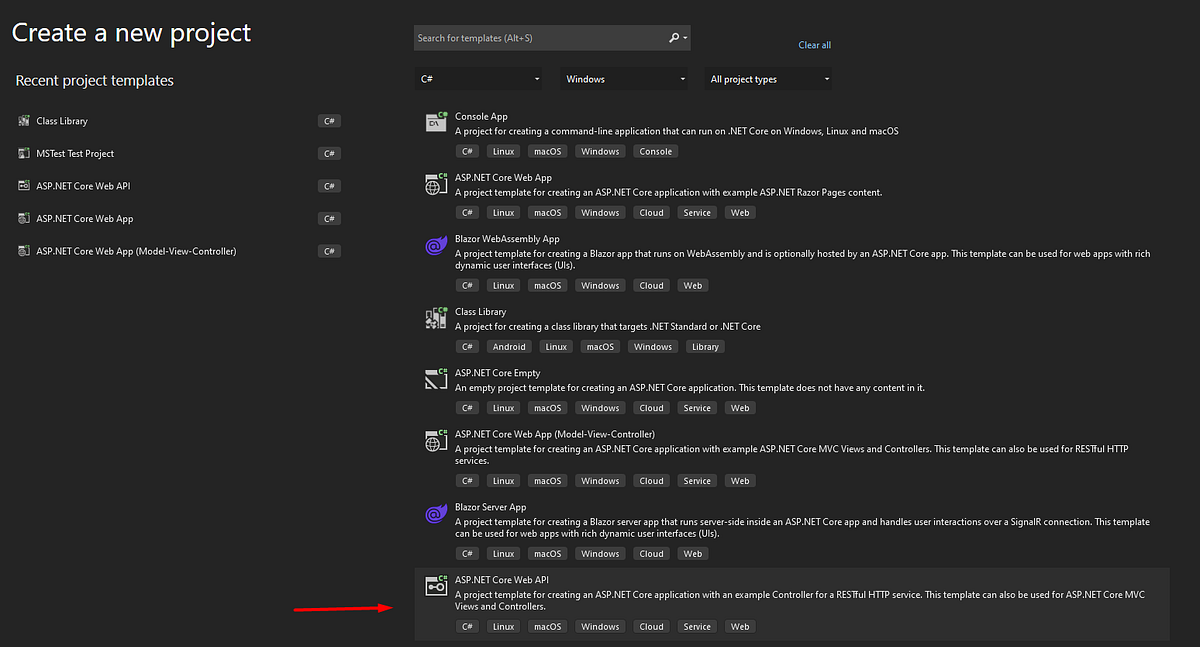The image size is (1200, 647).
Task: Click the Console tag under Console App
Action: tap(656, 151)
